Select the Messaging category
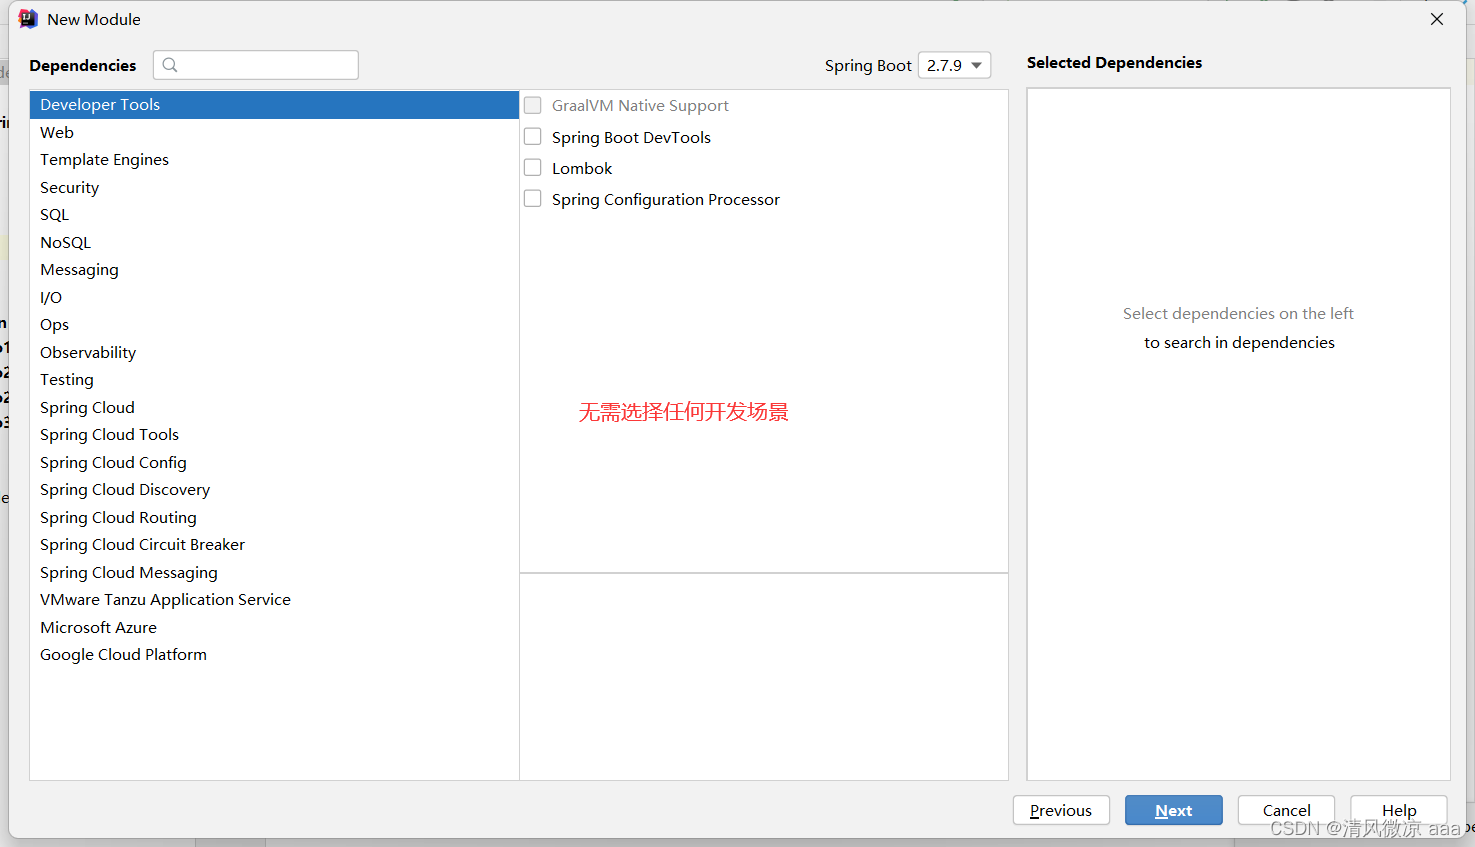The width and height of the screenshot is (1475, 847). click(x=274, y=270)
